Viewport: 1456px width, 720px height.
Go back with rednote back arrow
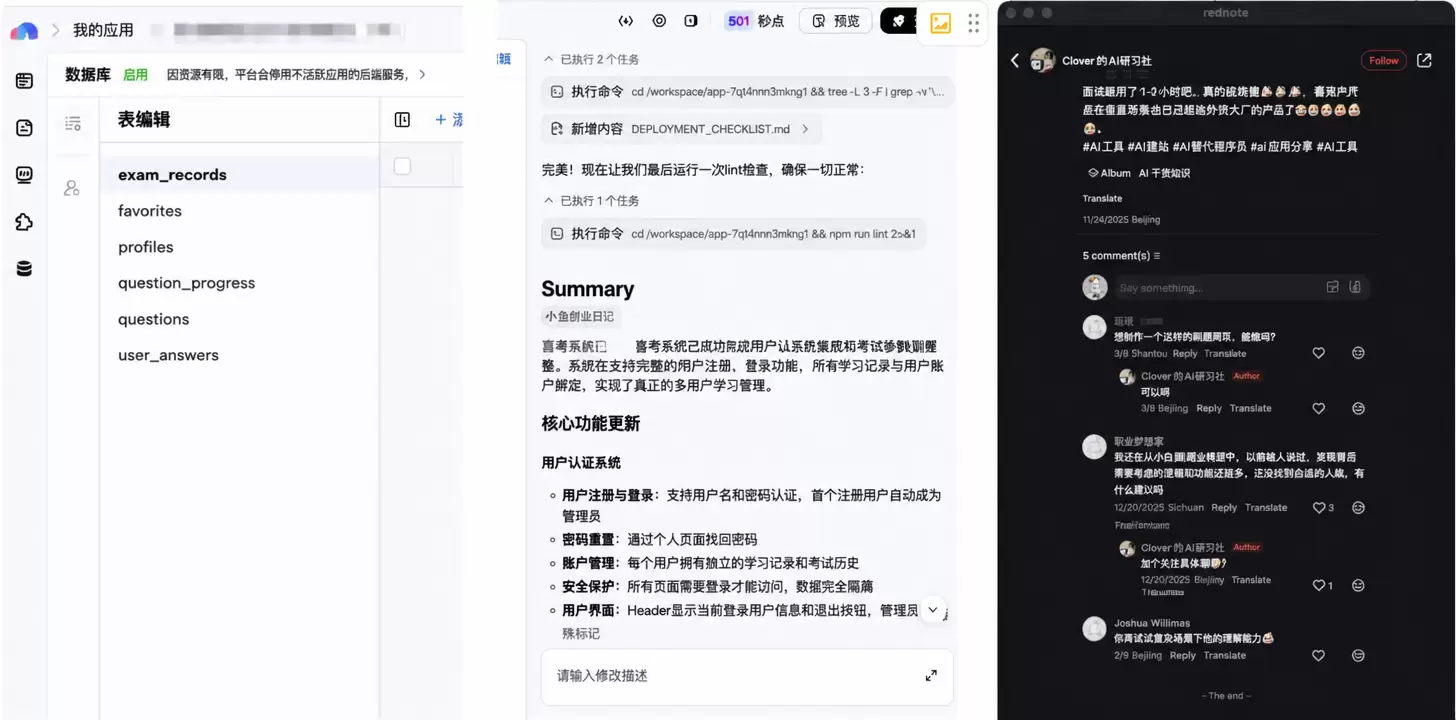tap(1015, 61)
